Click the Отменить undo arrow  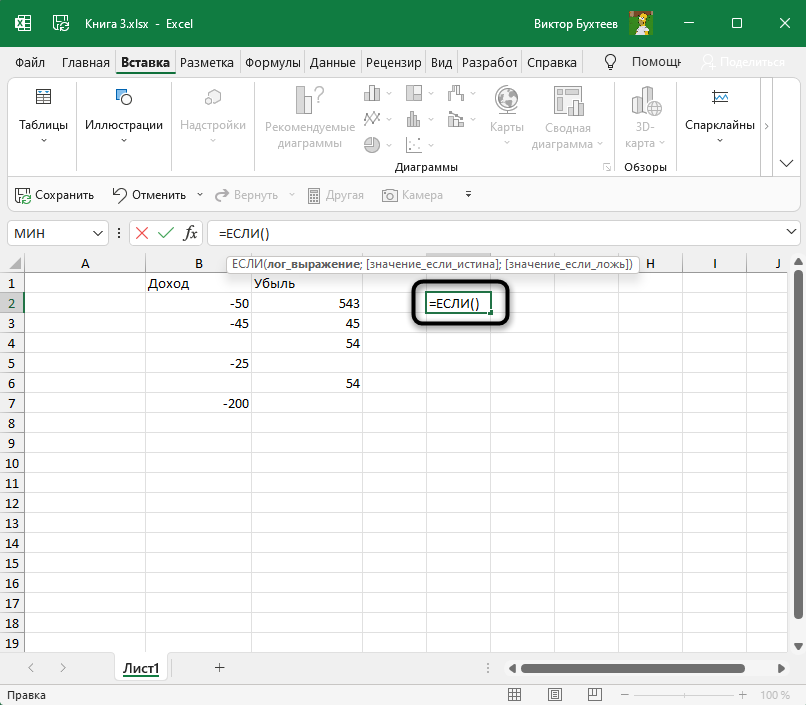point(120,195)
